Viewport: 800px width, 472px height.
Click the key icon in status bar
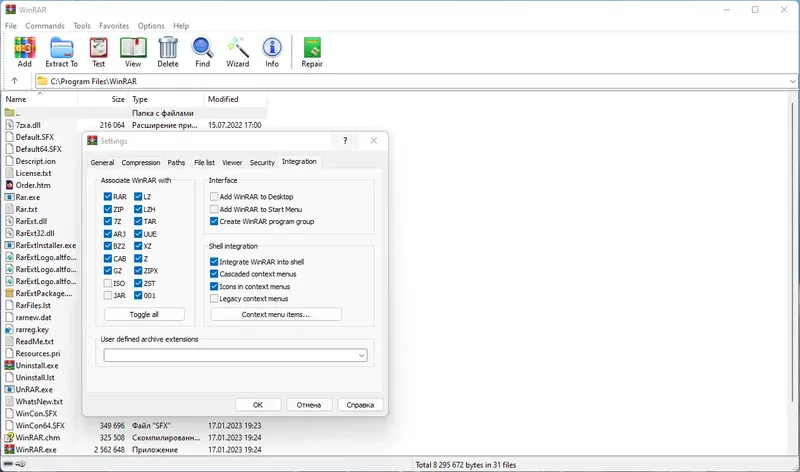tap(20, 464)
